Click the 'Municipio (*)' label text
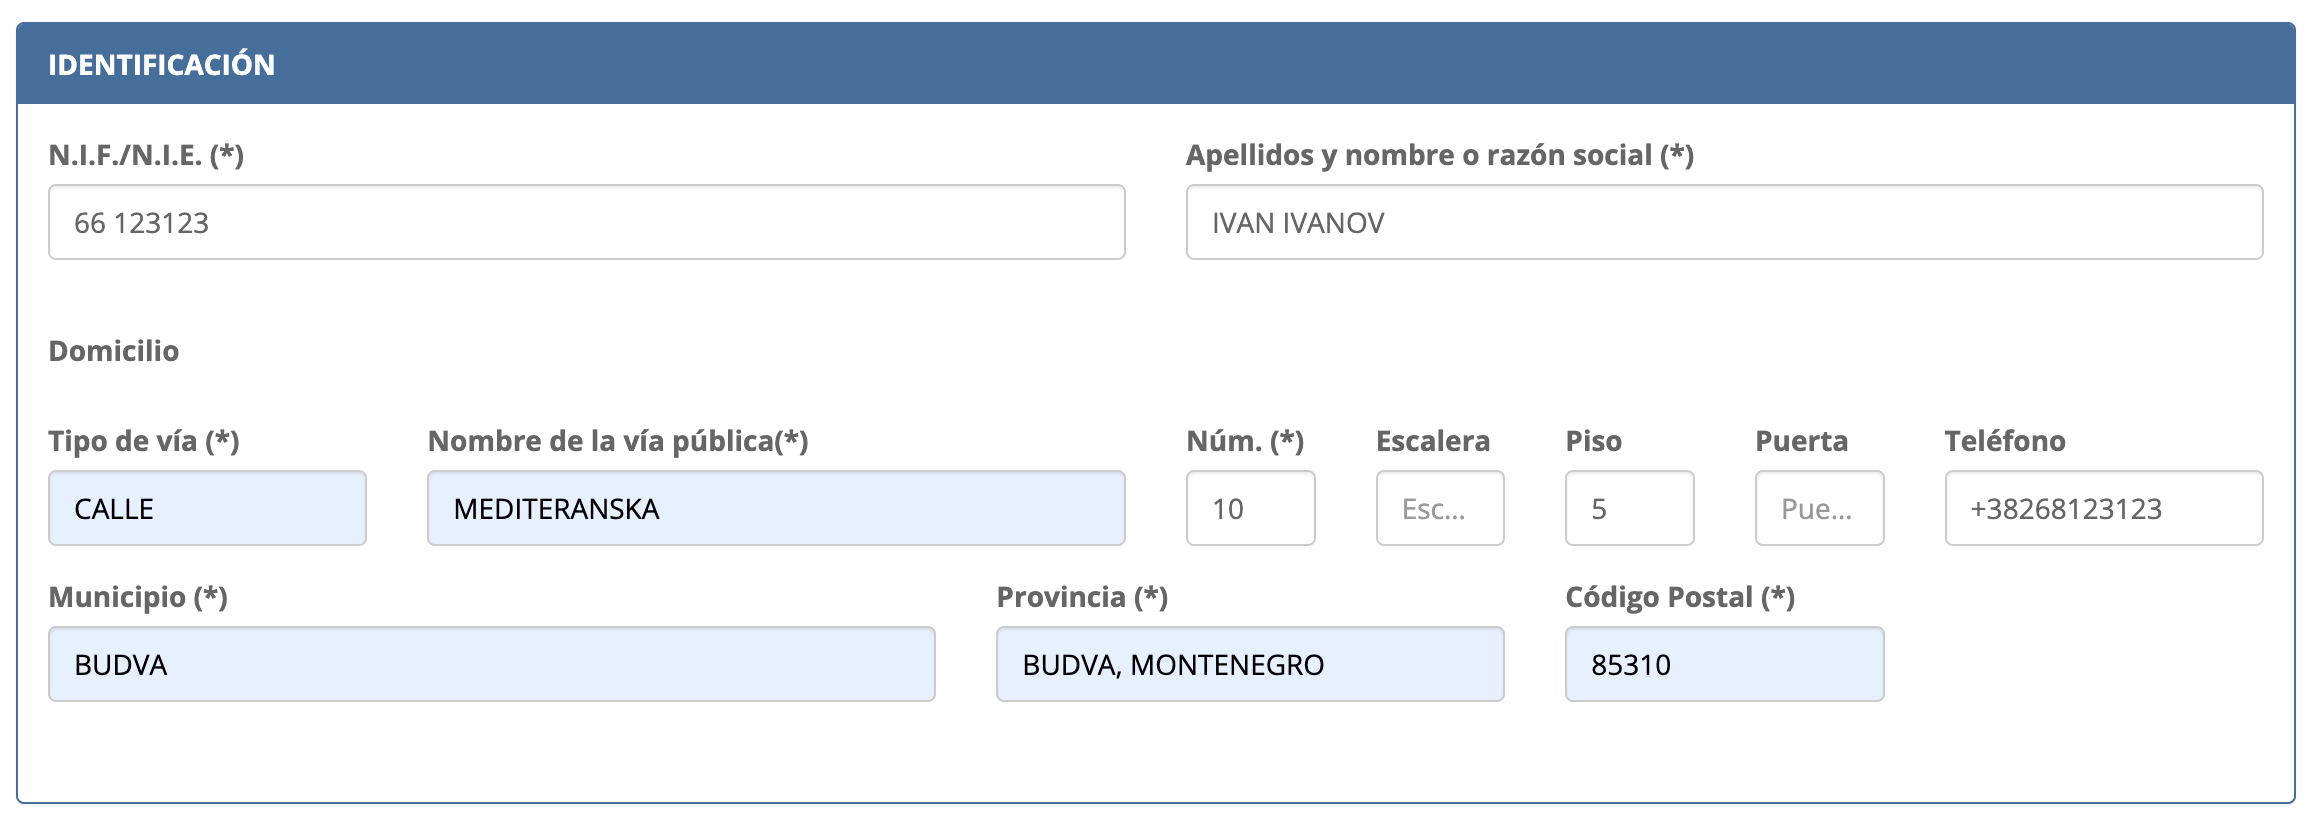This screenshot has width=2316, height=824. click(x=138, y=597)
